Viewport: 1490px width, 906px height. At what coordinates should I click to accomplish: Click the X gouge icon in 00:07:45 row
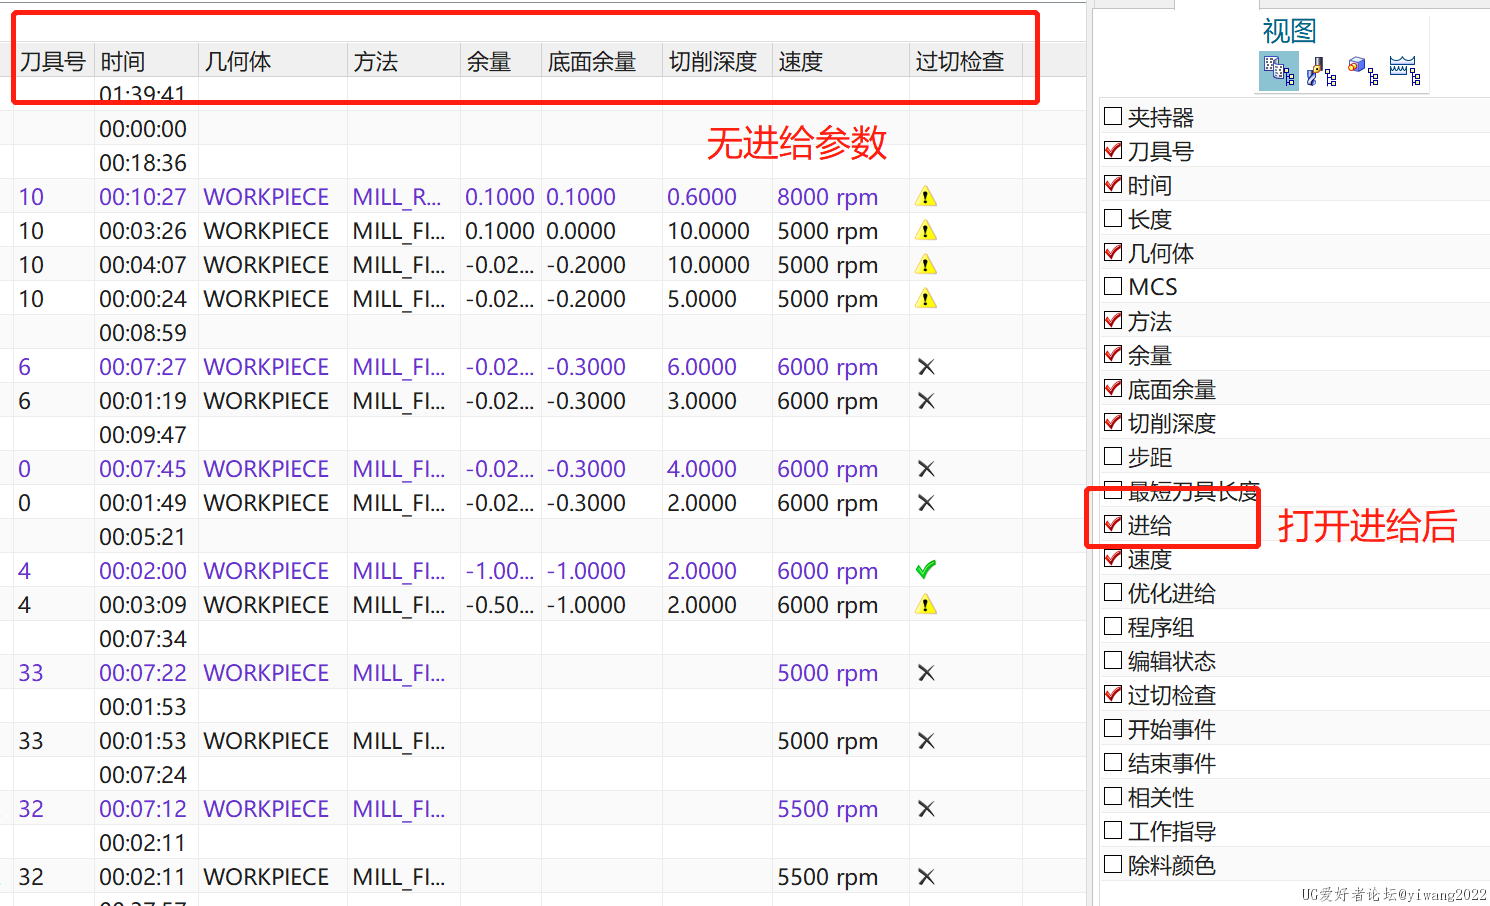[926, 469]
